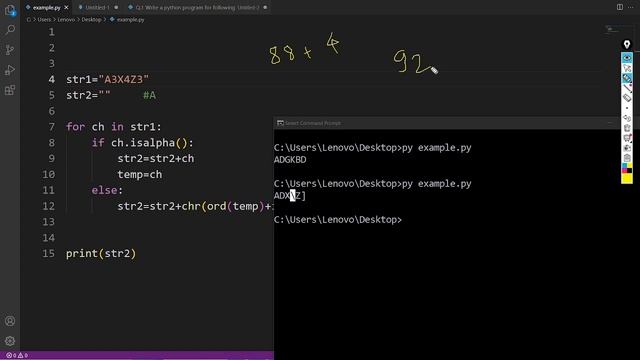
Task: Toggle ink visibility with the eye icon
Action: click(627, 58)
